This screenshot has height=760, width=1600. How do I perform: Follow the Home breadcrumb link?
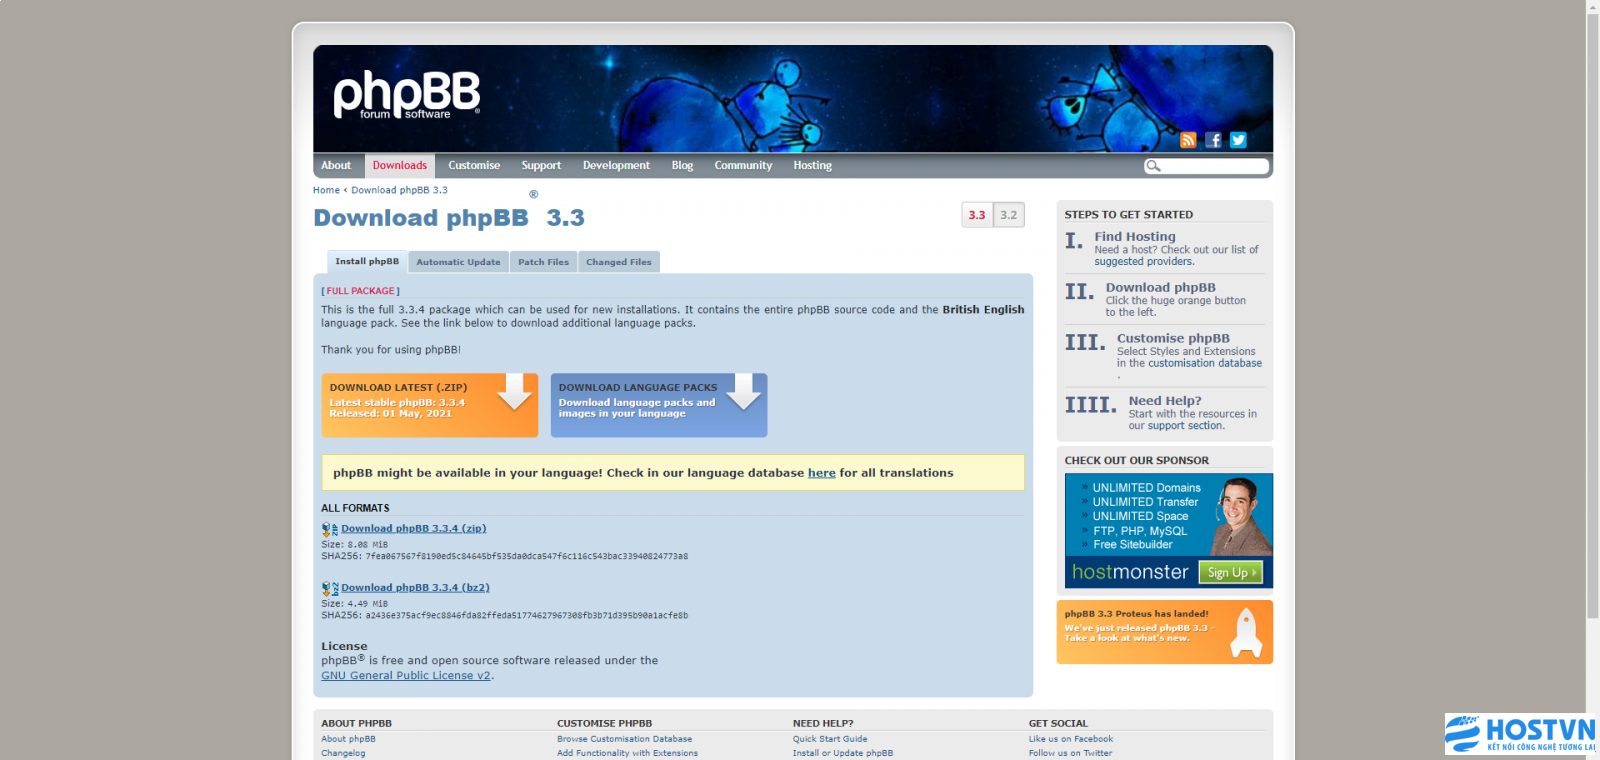coord(326,190)
